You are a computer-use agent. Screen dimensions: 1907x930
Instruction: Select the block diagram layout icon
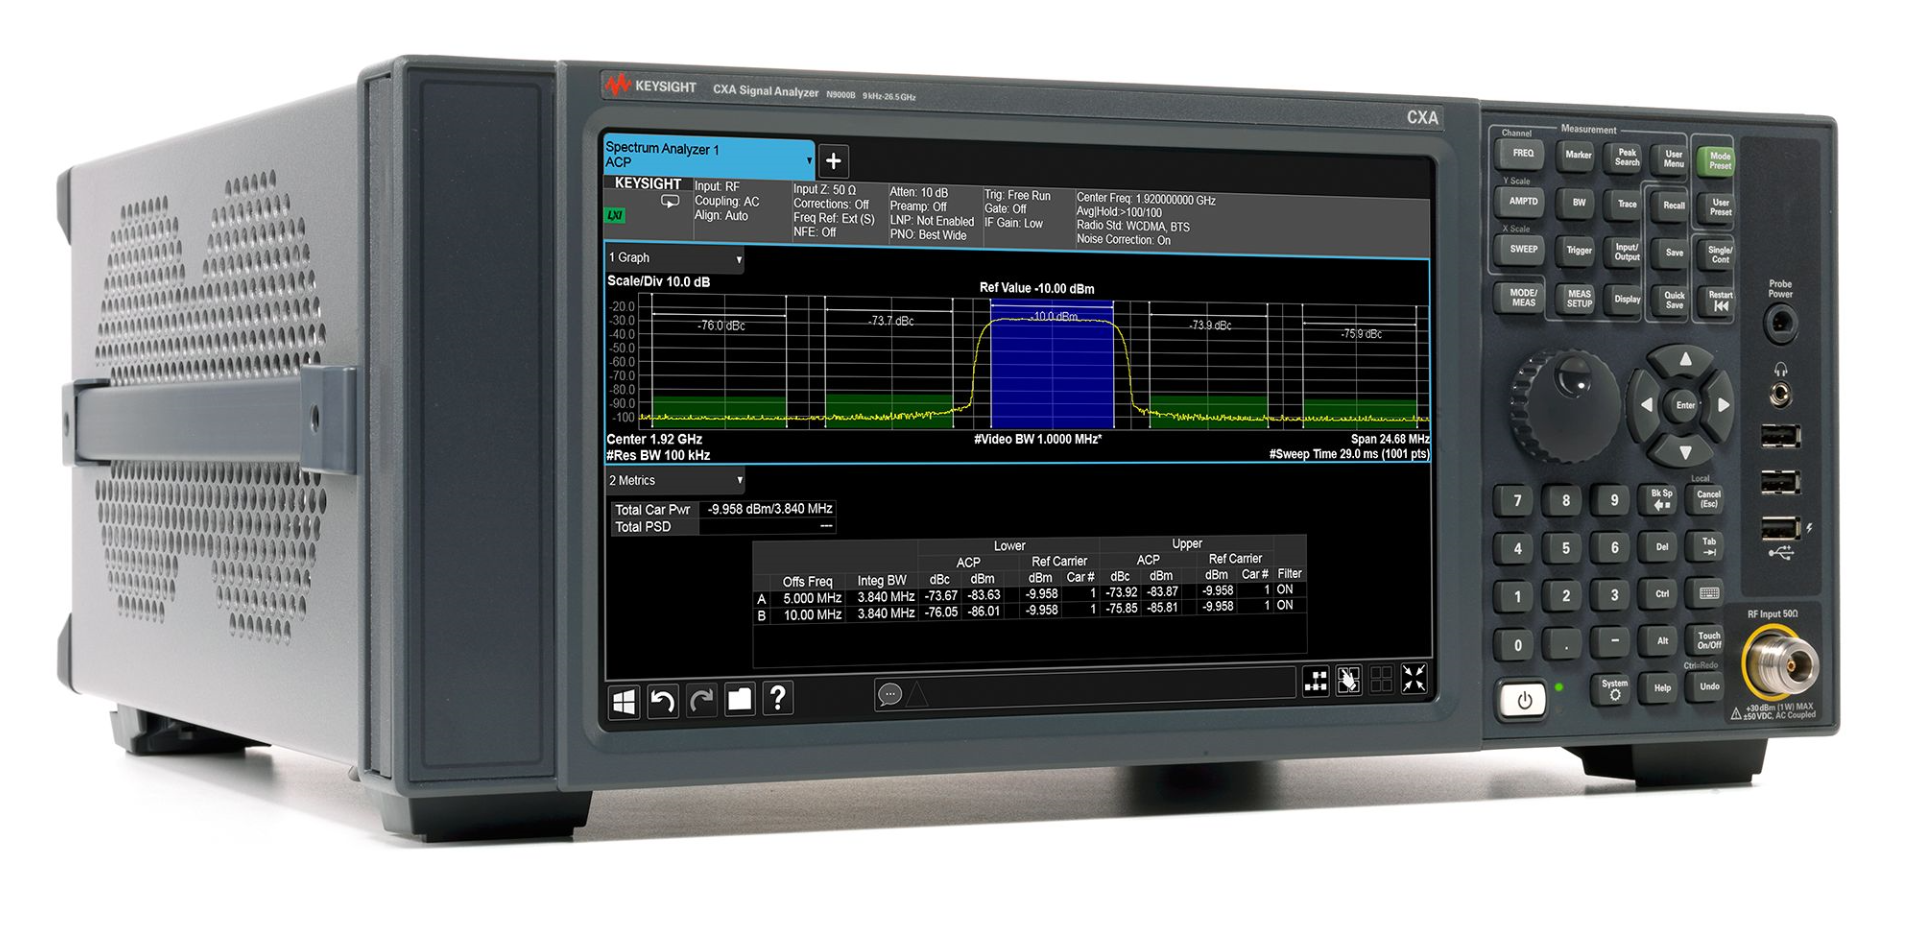tap(1318, 682)
